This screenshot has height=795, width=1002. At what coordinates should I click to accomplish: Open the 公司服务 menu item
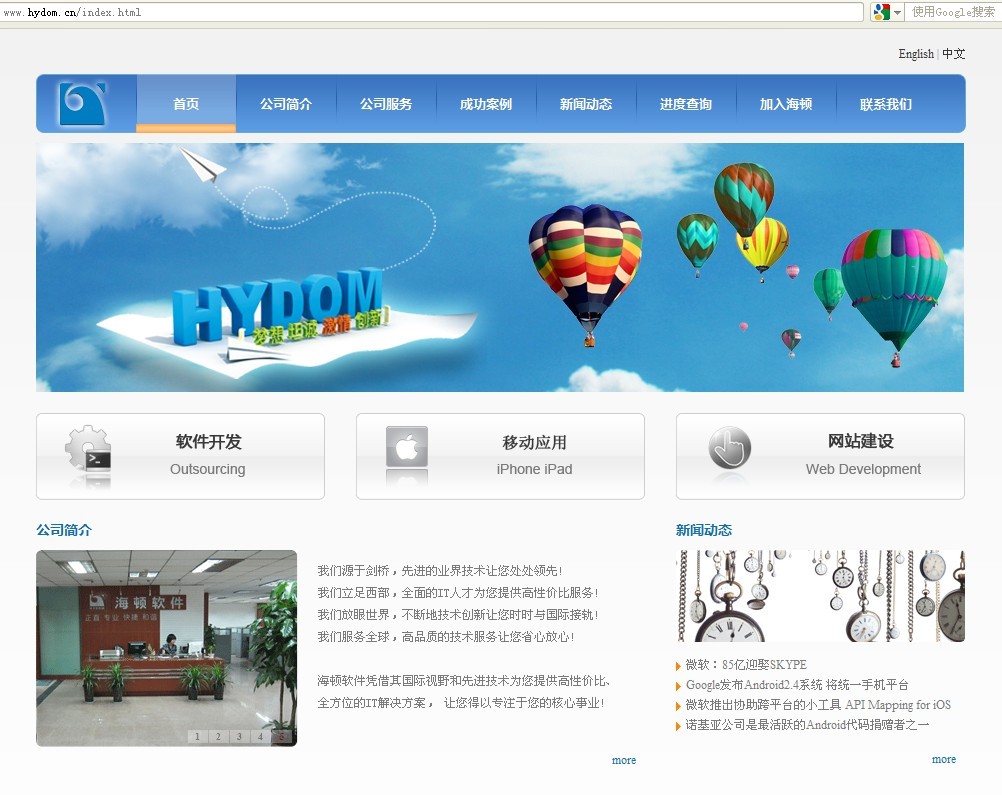click(x=386, y=104)
